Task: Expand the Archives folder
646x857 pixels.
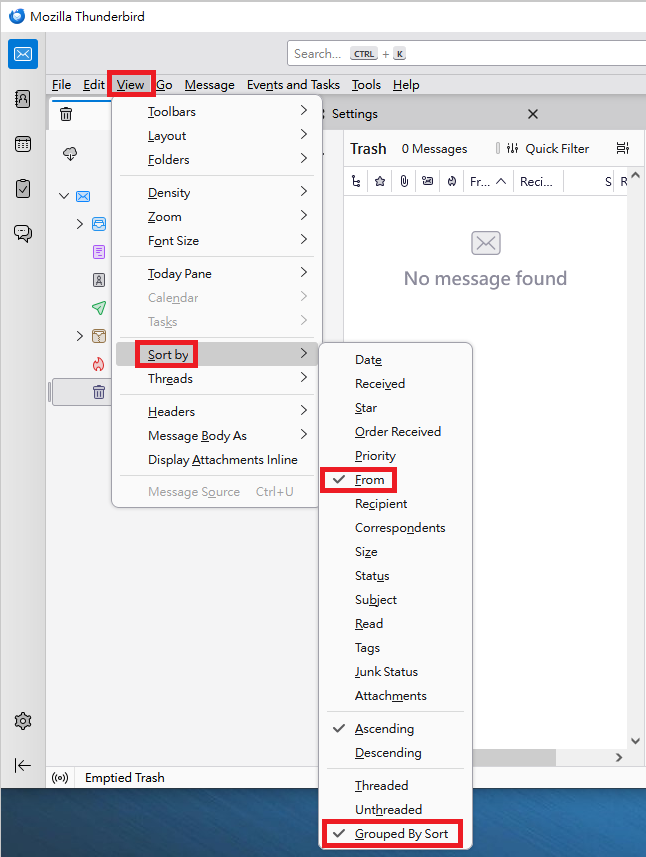Action: (80, 336)
